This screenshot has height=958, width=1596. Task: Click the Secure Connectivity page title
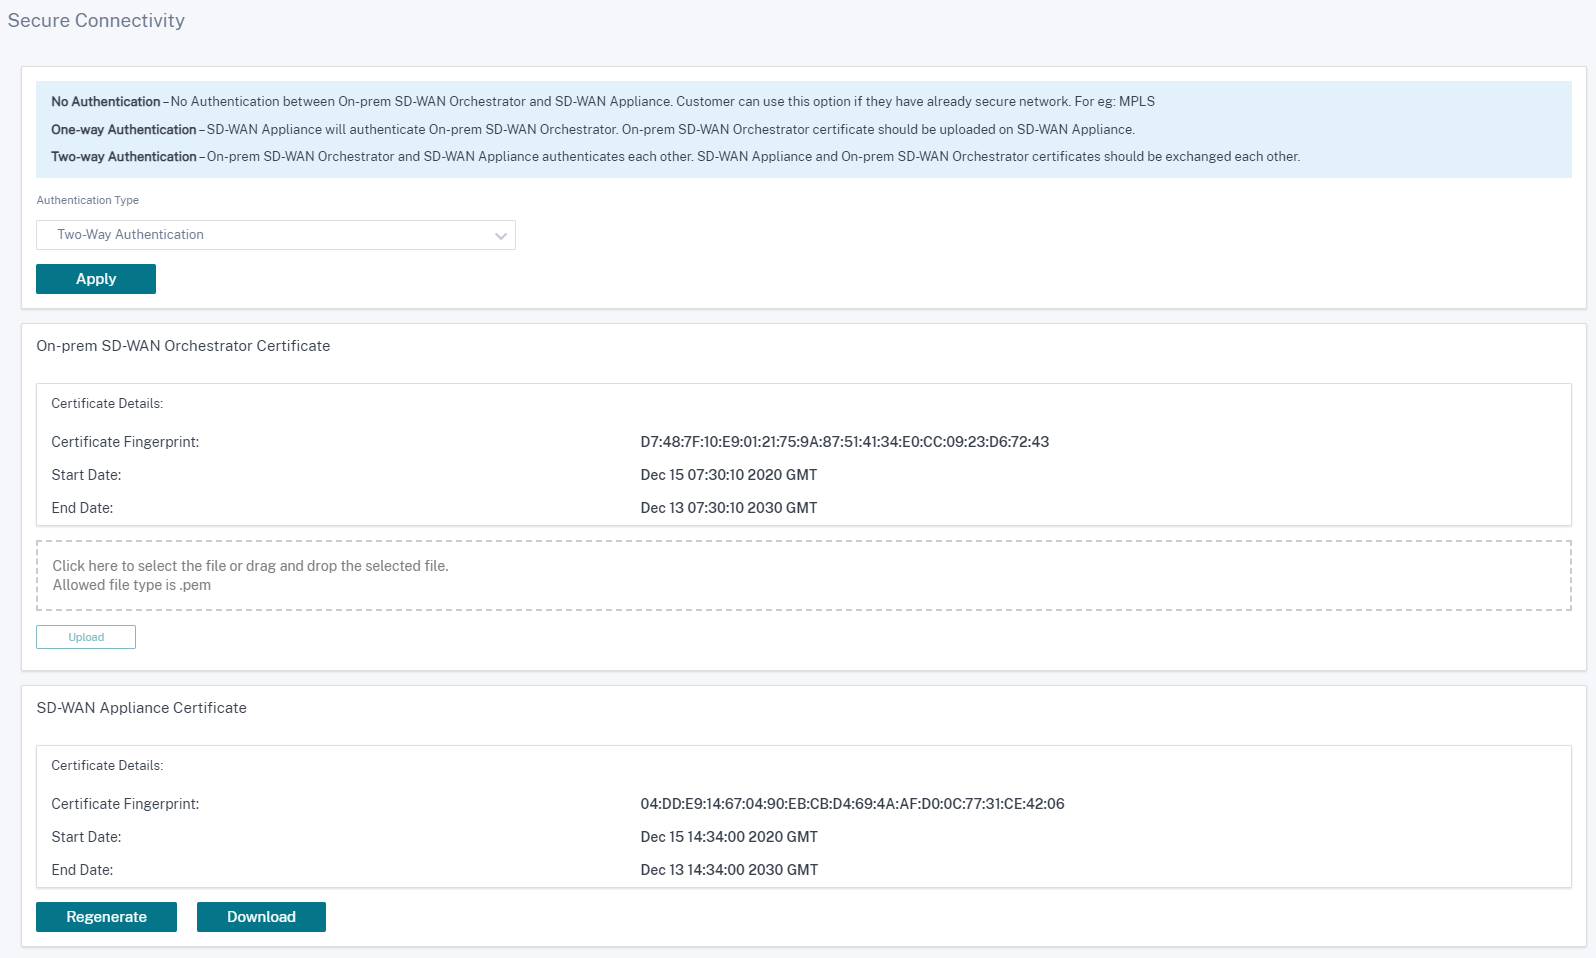pos(96,20)
